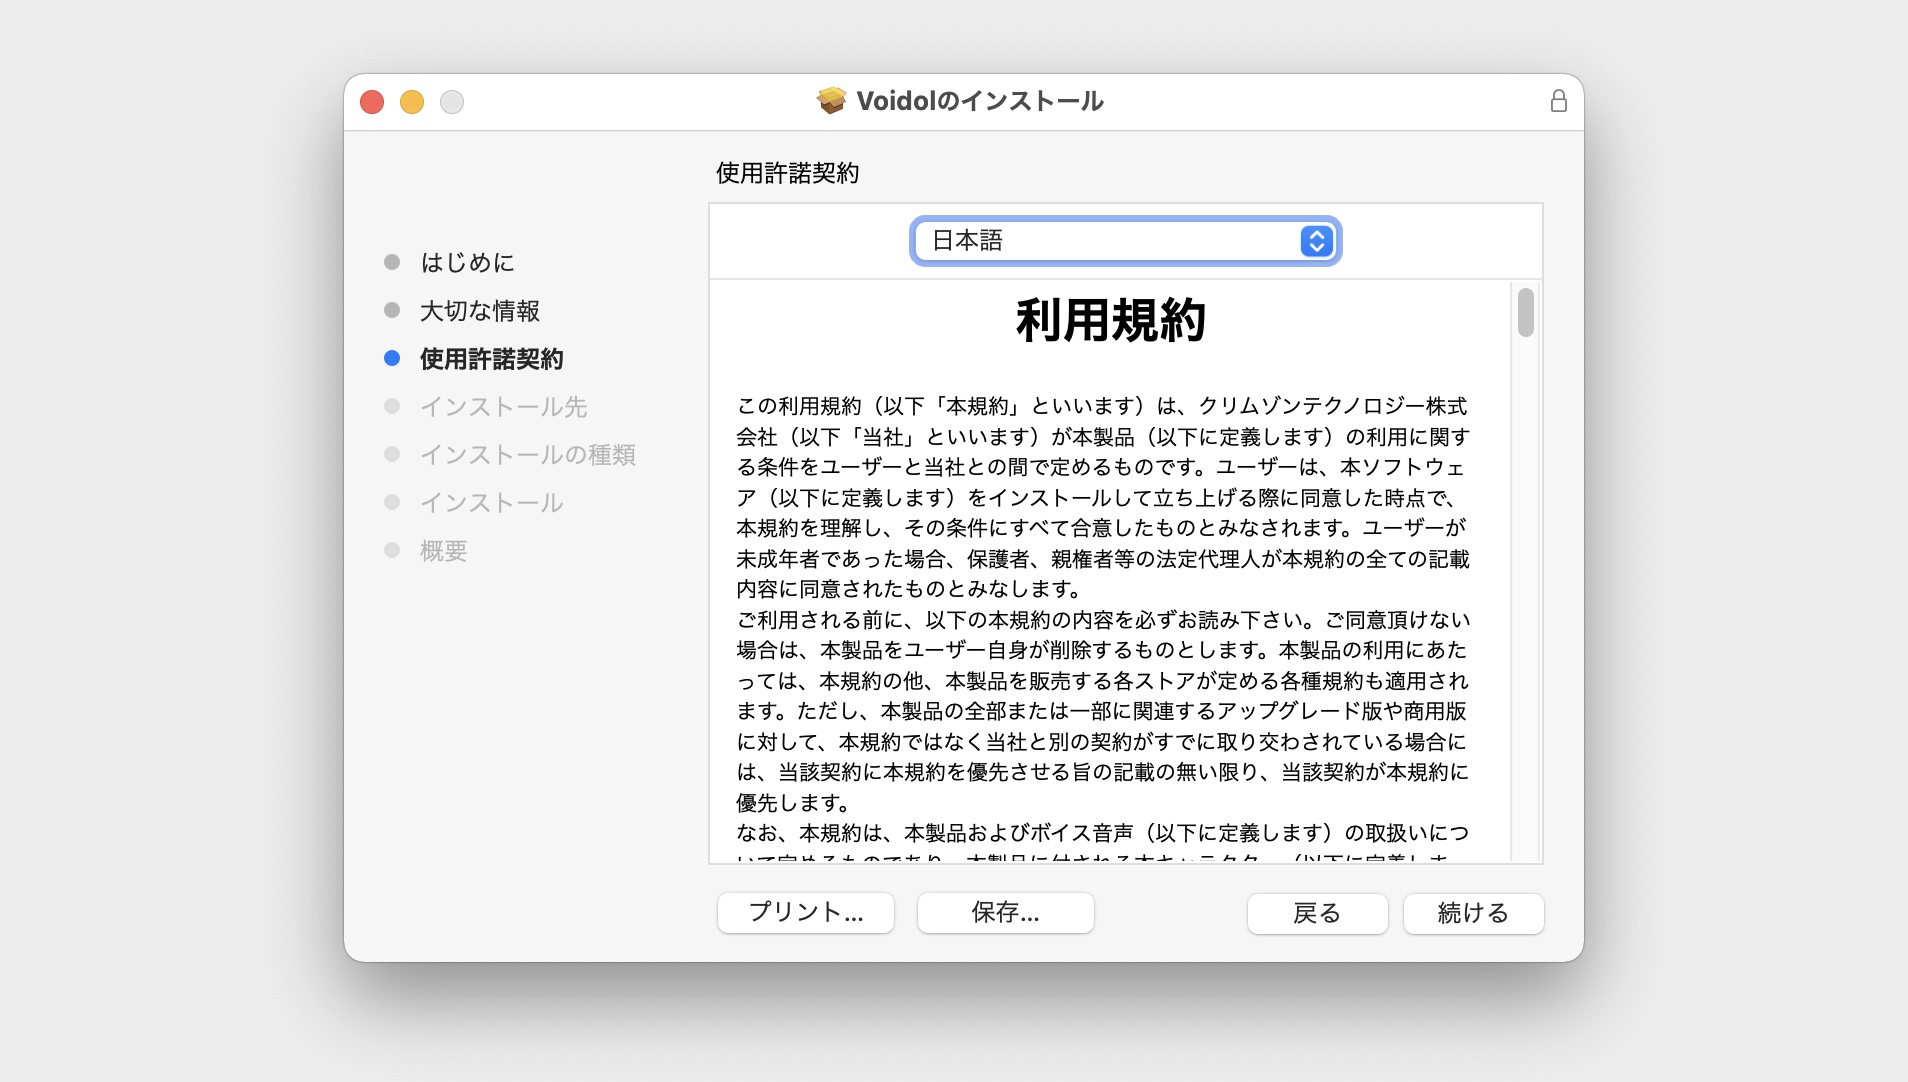Select the はじめに step in sidebar
The width and height of the screenshot is (1908, 1082).
click(x=467, y=263)
